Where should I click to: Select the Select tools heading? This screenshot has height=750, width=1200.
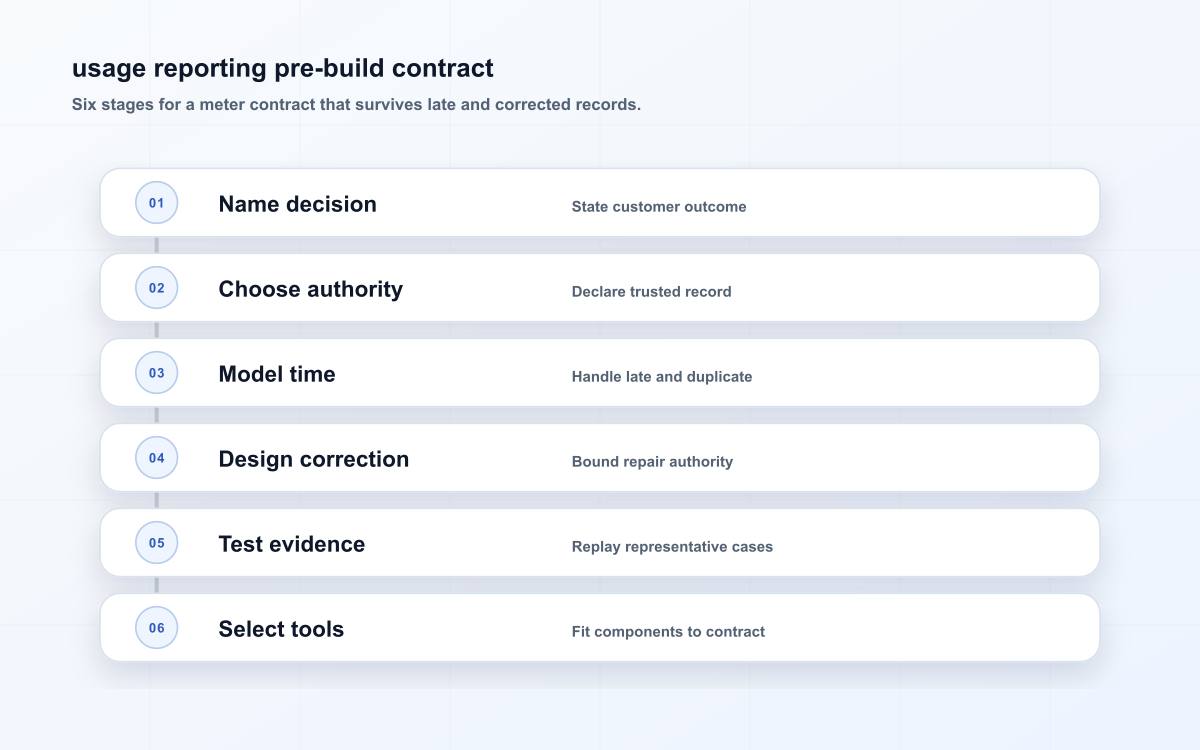281,629
